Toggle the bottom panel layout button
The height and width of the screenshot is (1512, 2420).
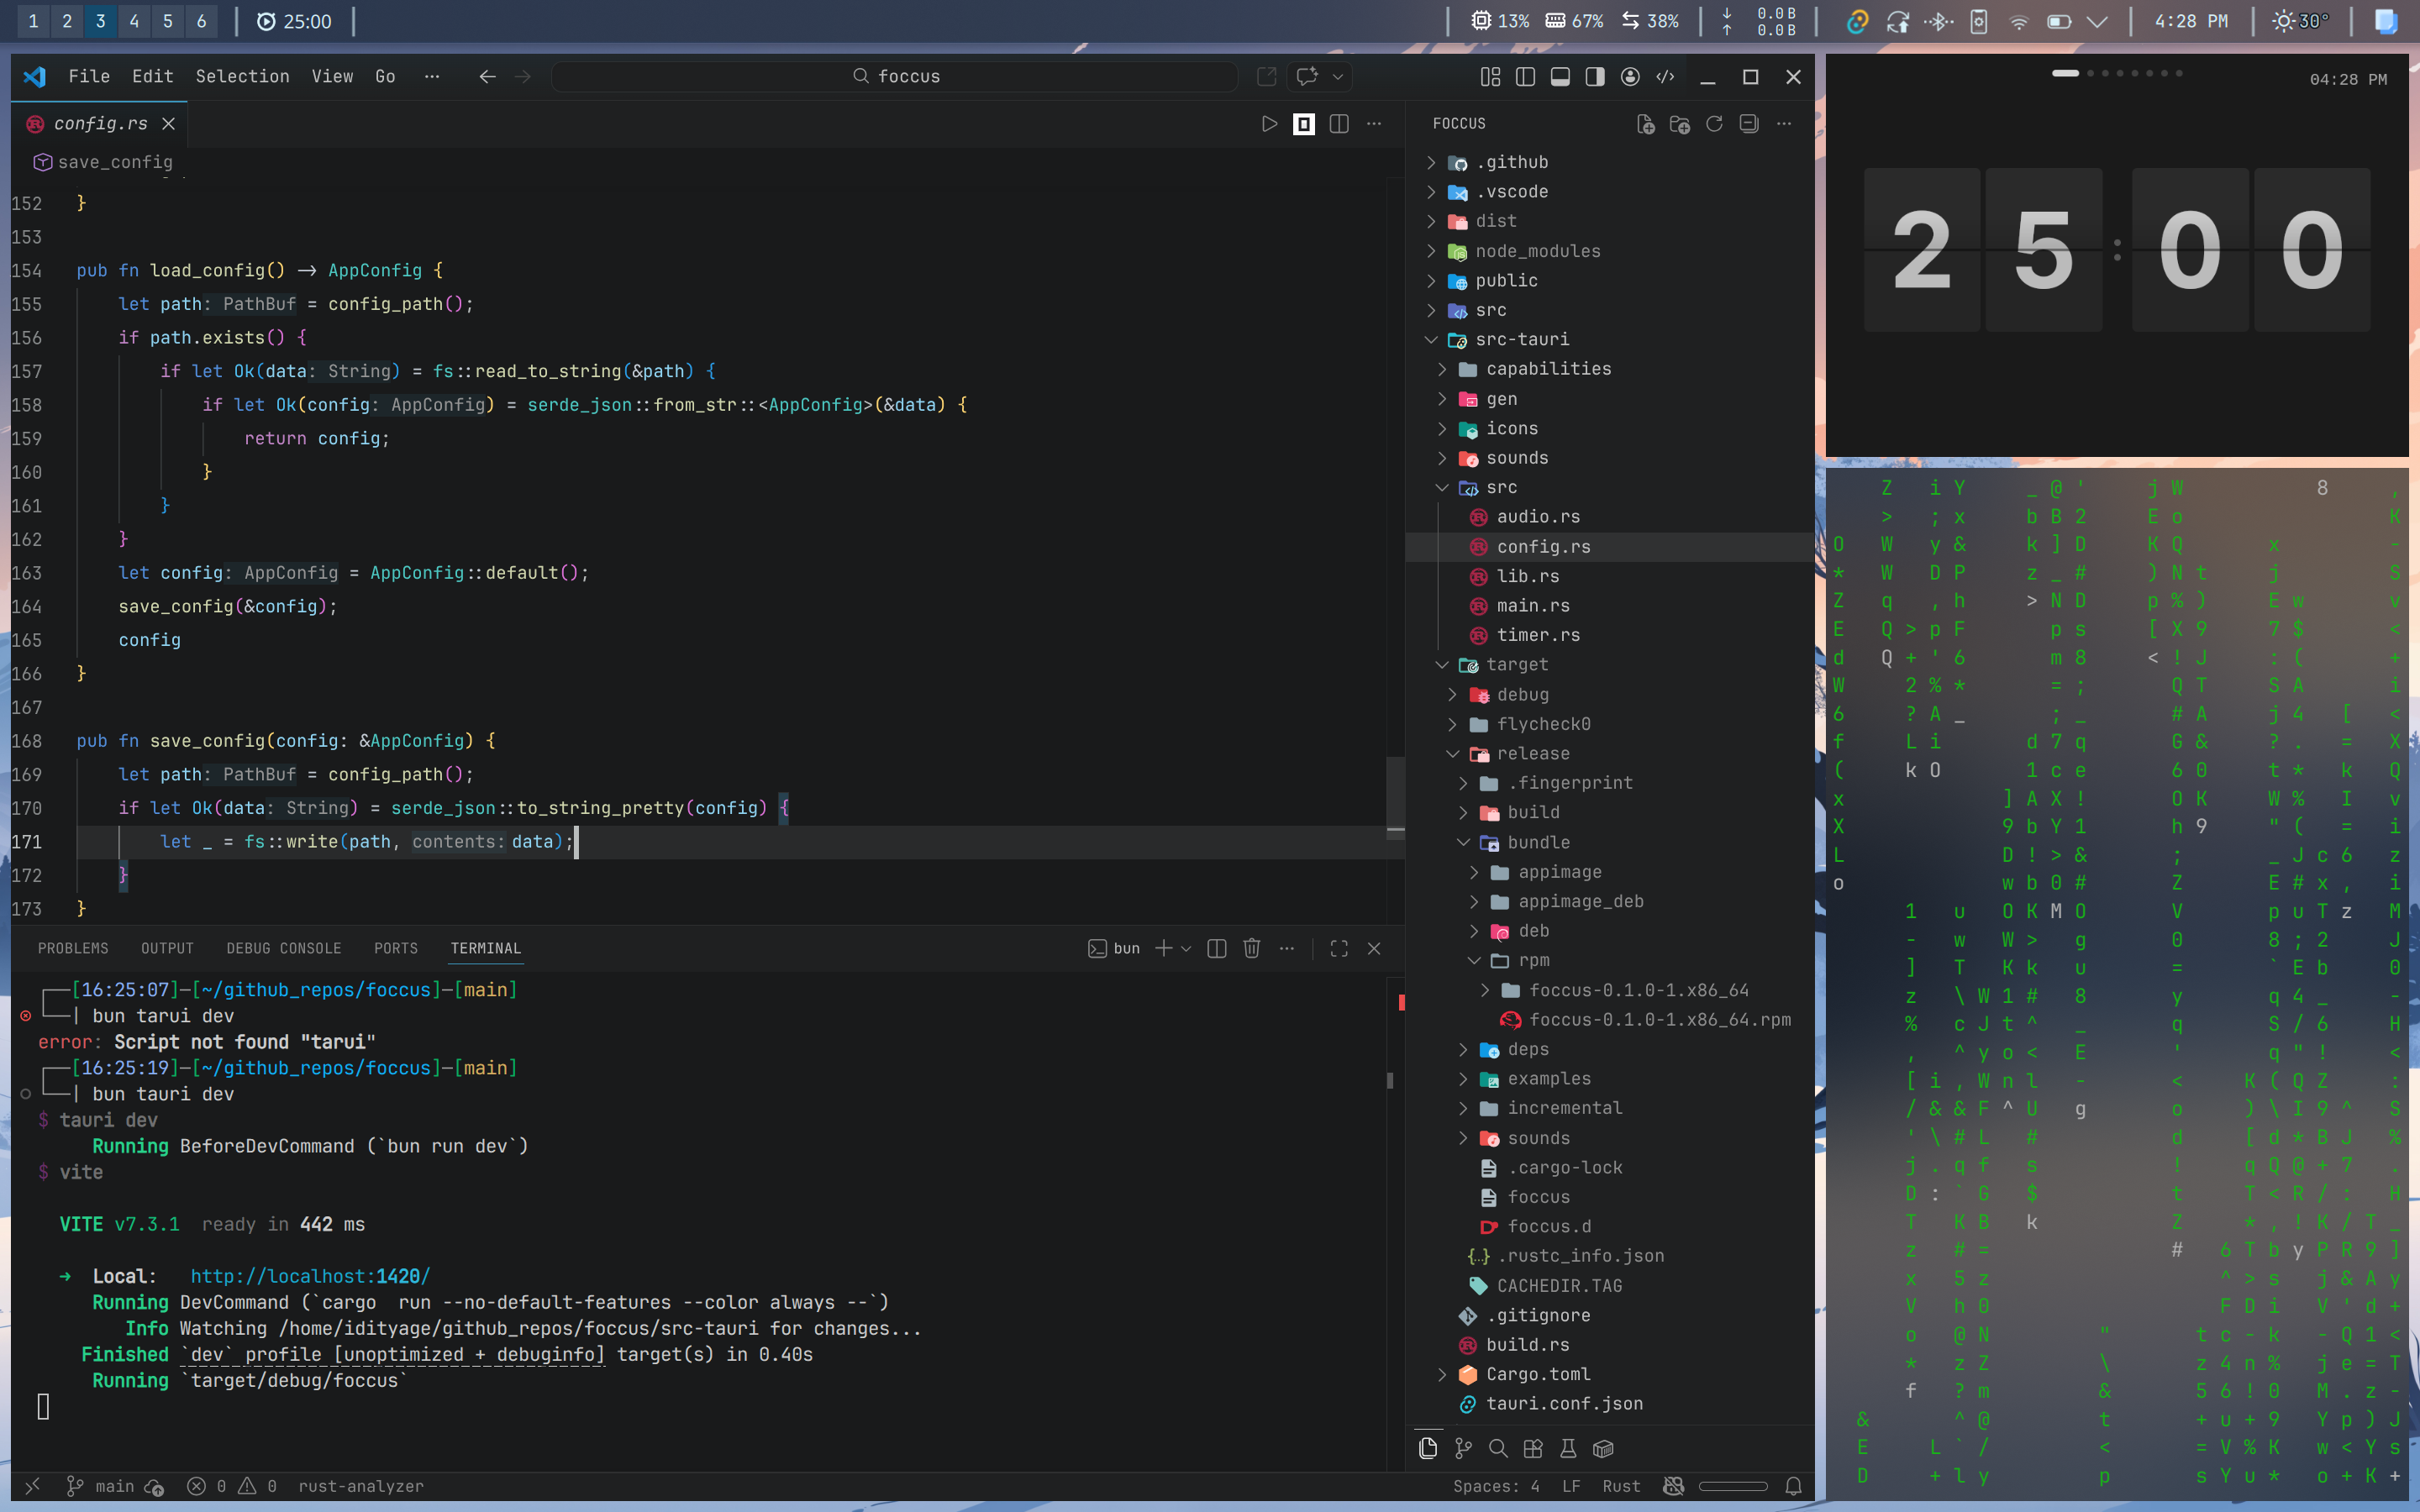tap(1560, 76)
